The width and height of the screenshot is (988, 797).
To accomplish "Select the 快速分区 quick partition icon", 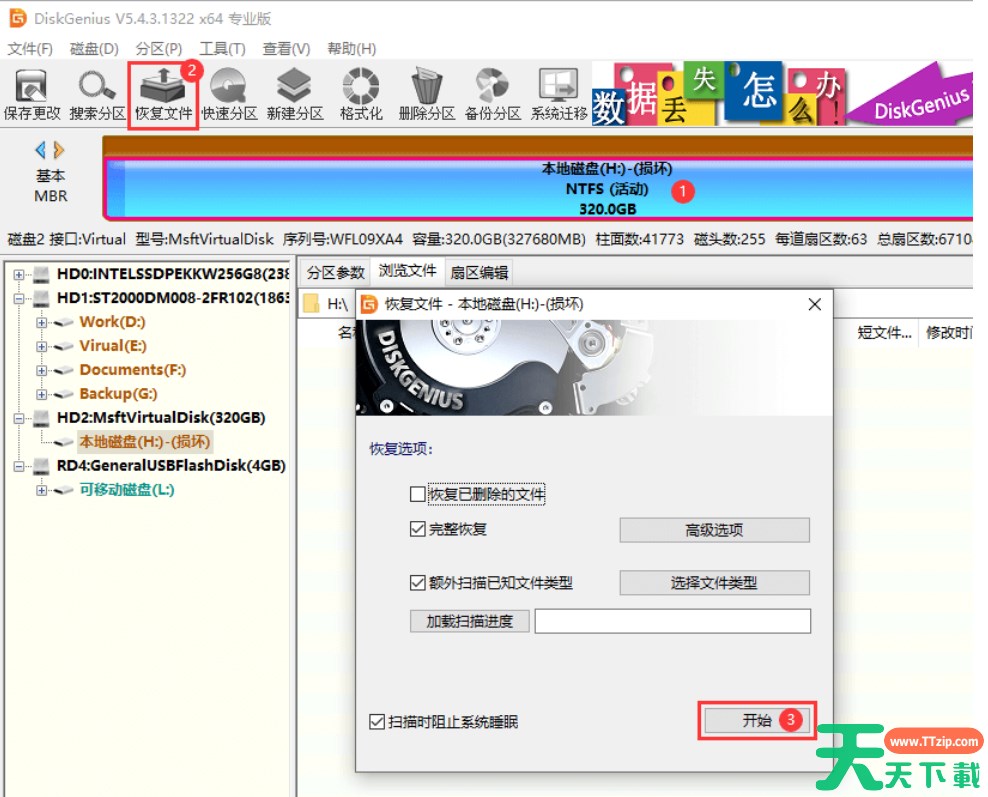I will (x=229, y=95).
